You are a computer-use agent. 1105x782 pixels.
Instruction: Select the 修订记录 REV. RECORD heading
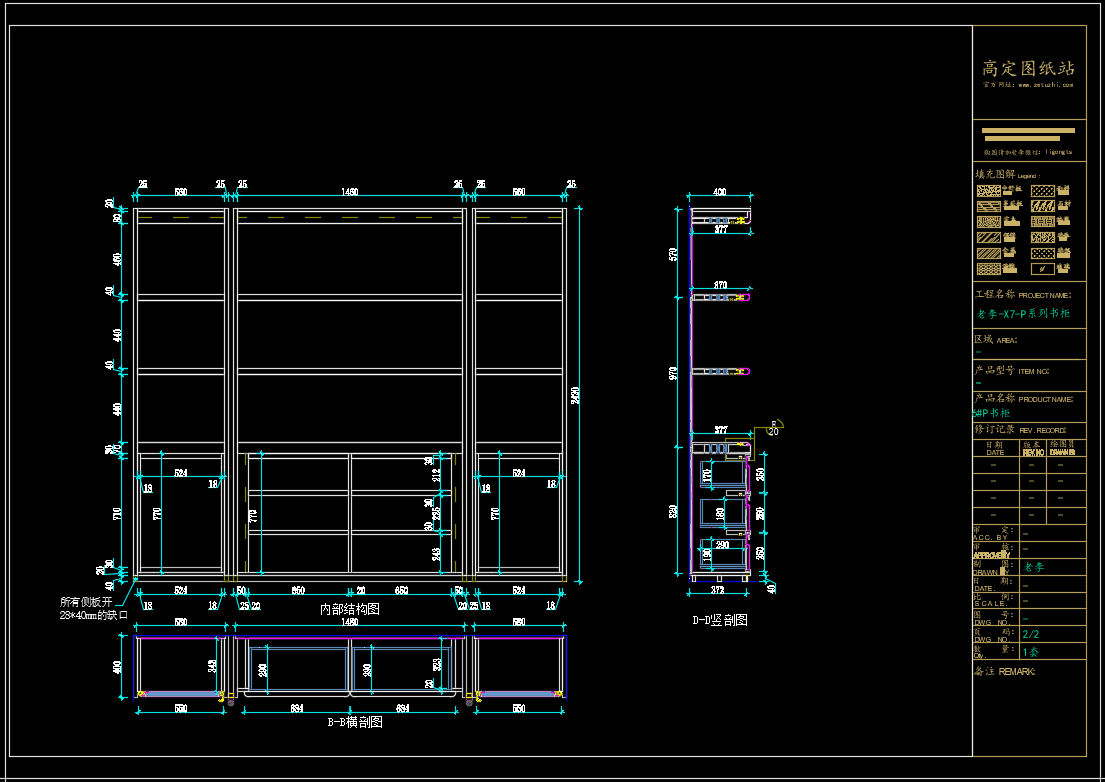[x=1020, y=429]
